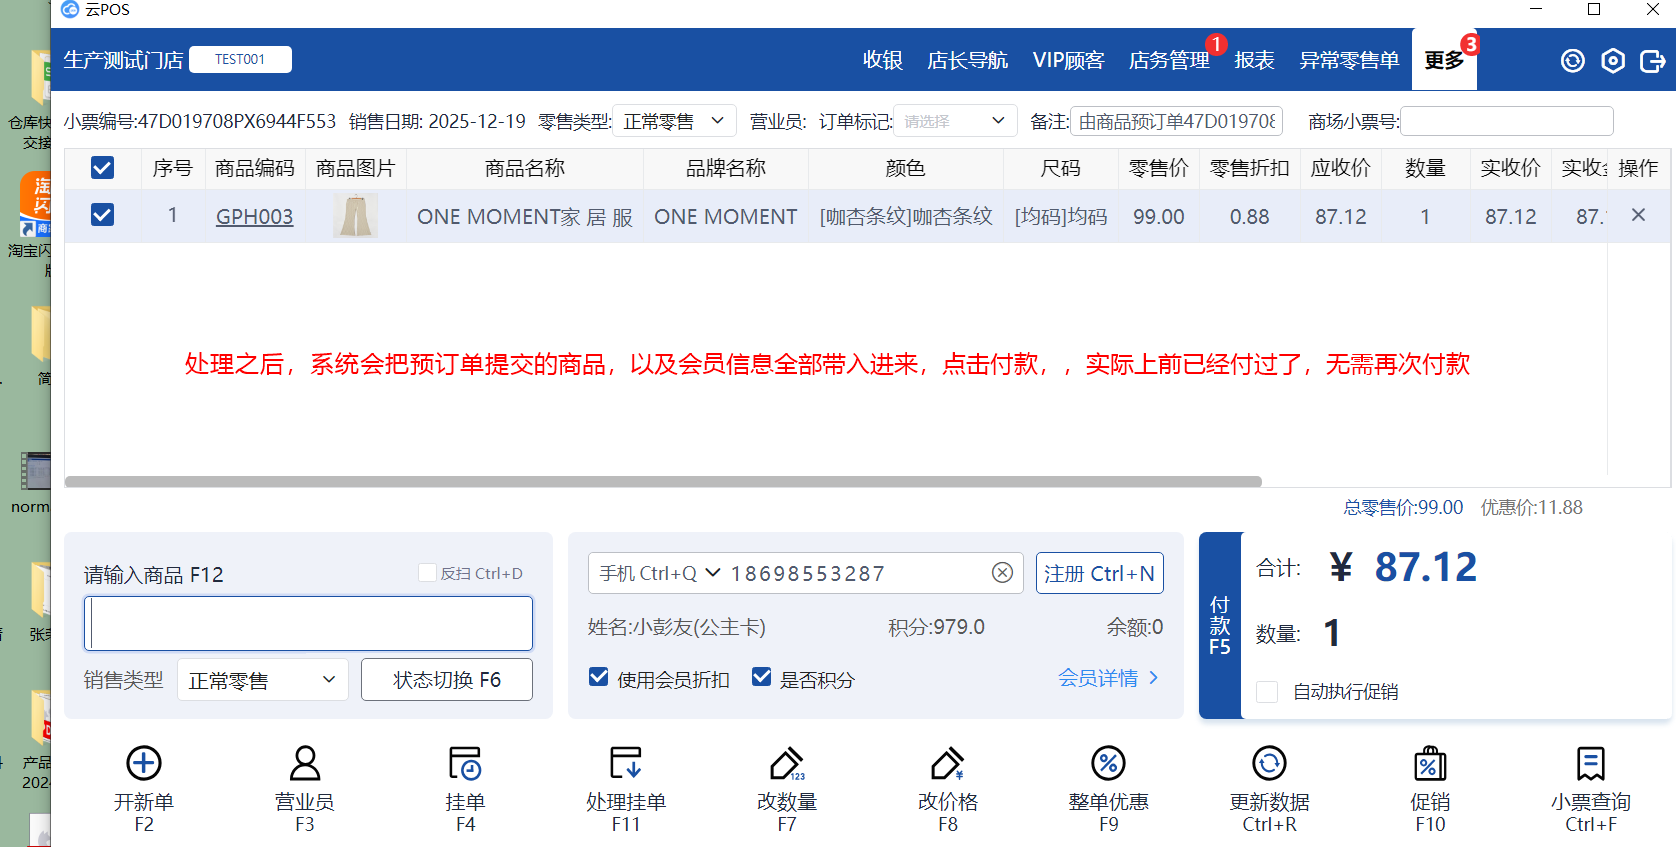This screenshot has height=847, width=1676.
Task: Click the 开新单 new order icon
Action: click(144, 764)
